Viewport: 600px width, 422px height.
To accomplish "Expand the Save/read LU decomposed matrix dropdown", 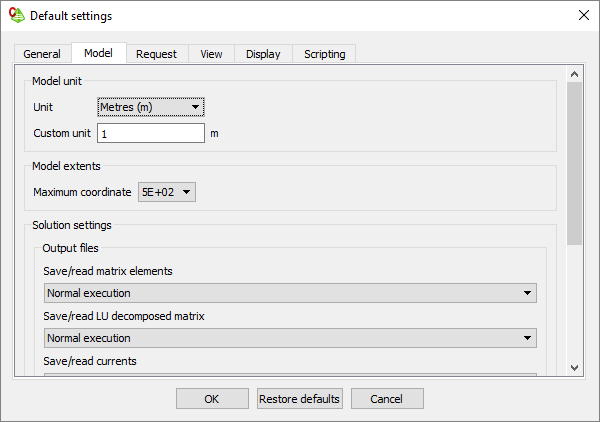I will (290, 338).
